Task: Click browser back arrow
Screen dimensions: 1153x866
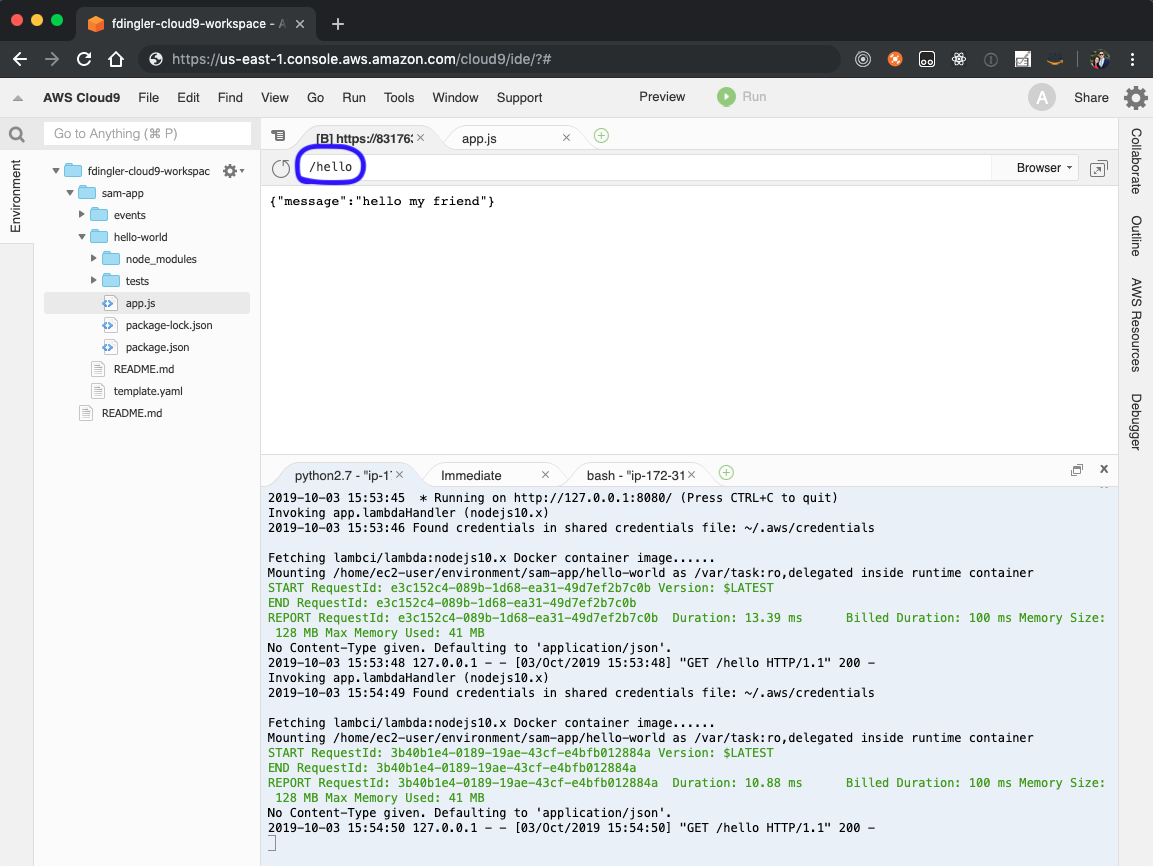Action: pyautogui.click(x=20, y=59)
